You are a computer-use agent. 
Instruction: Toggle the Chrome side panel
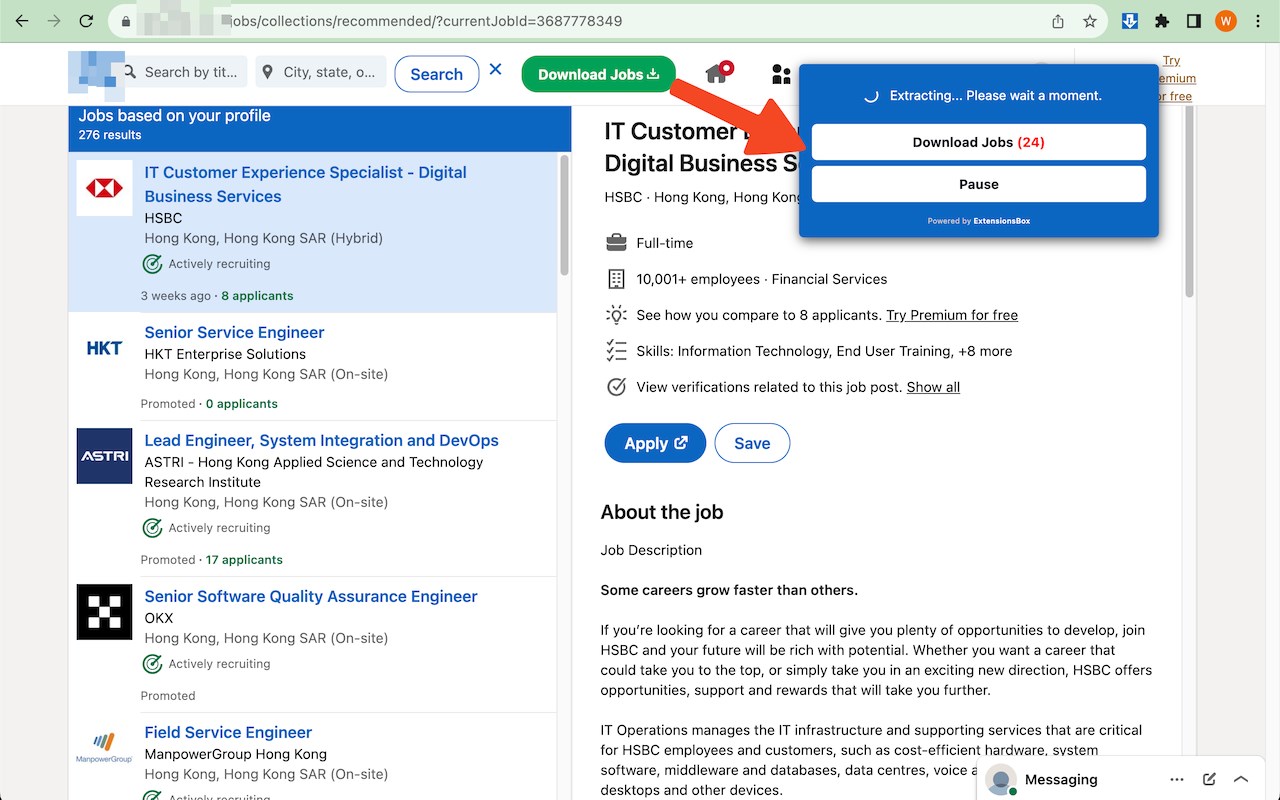tap(1194, 21)
